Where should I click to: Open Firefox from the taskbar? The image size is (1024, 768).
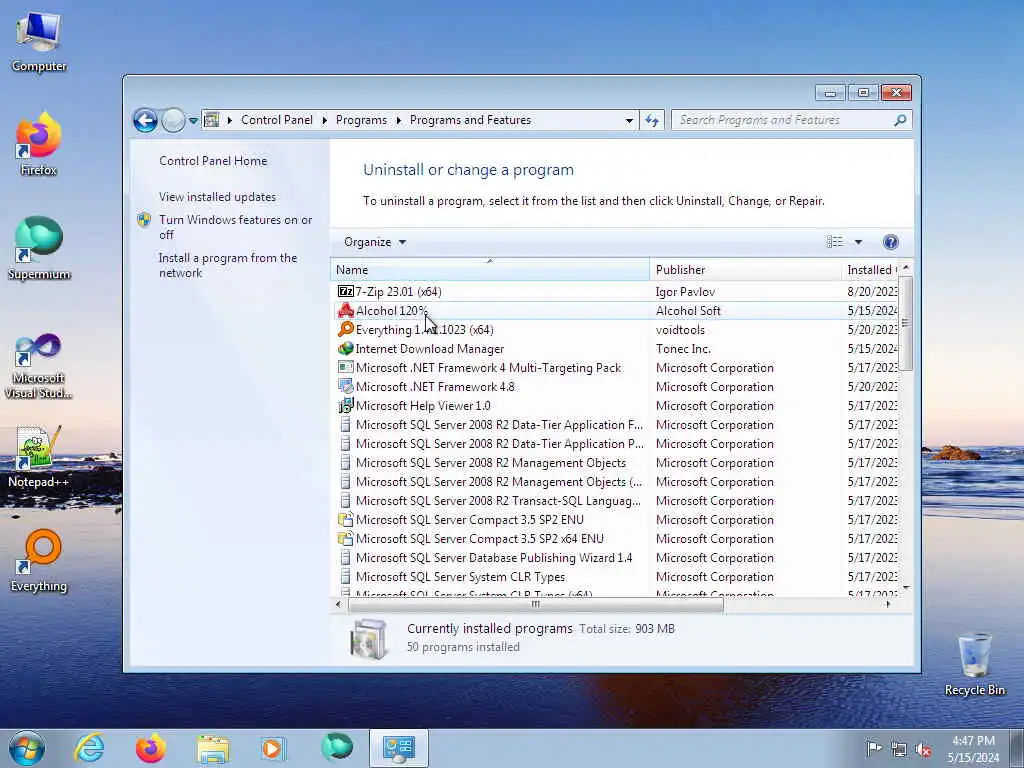pos(151,748)
